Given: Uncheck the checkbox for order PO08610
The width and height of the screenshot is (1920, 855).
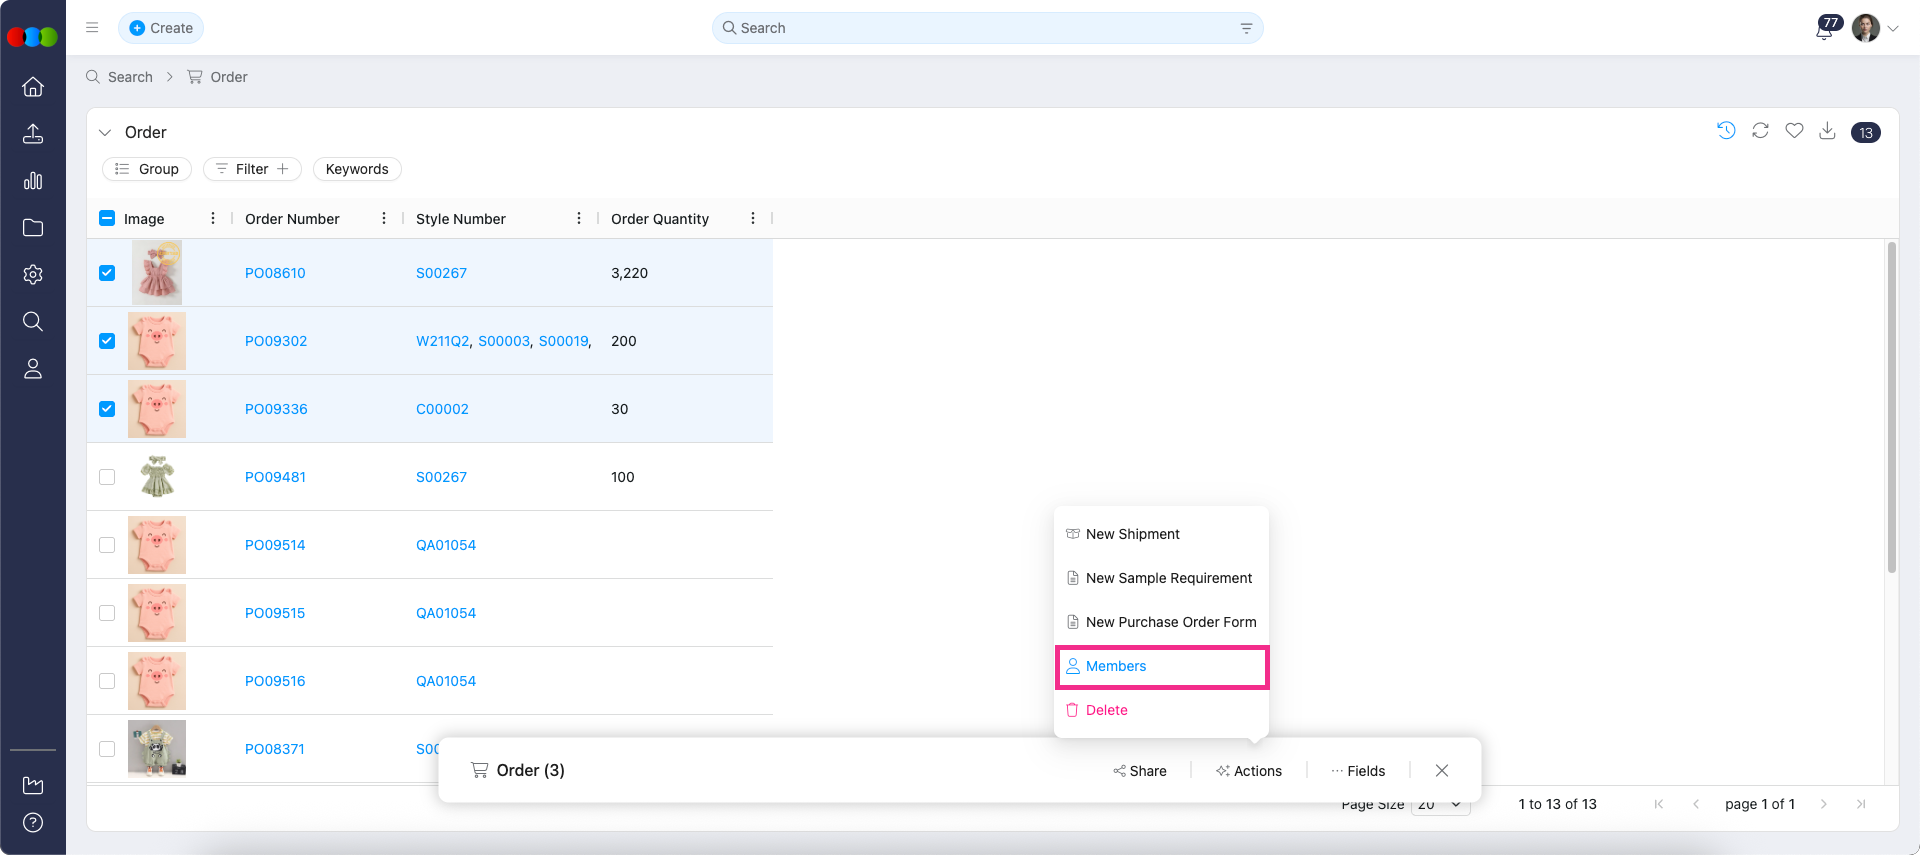Looking at the screenshot, I should coord(107,273).
